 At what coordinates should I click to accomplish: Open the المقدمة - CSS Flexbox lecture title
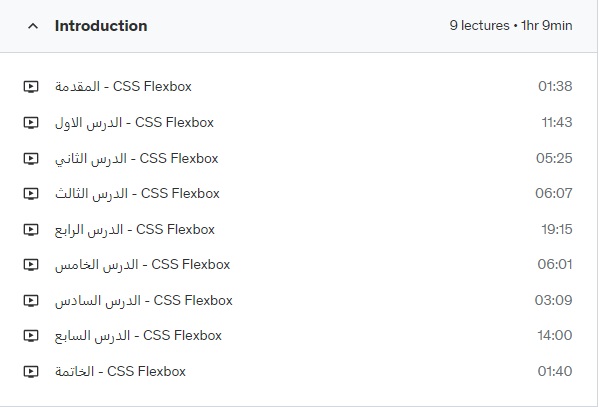[x=123, y=86]
